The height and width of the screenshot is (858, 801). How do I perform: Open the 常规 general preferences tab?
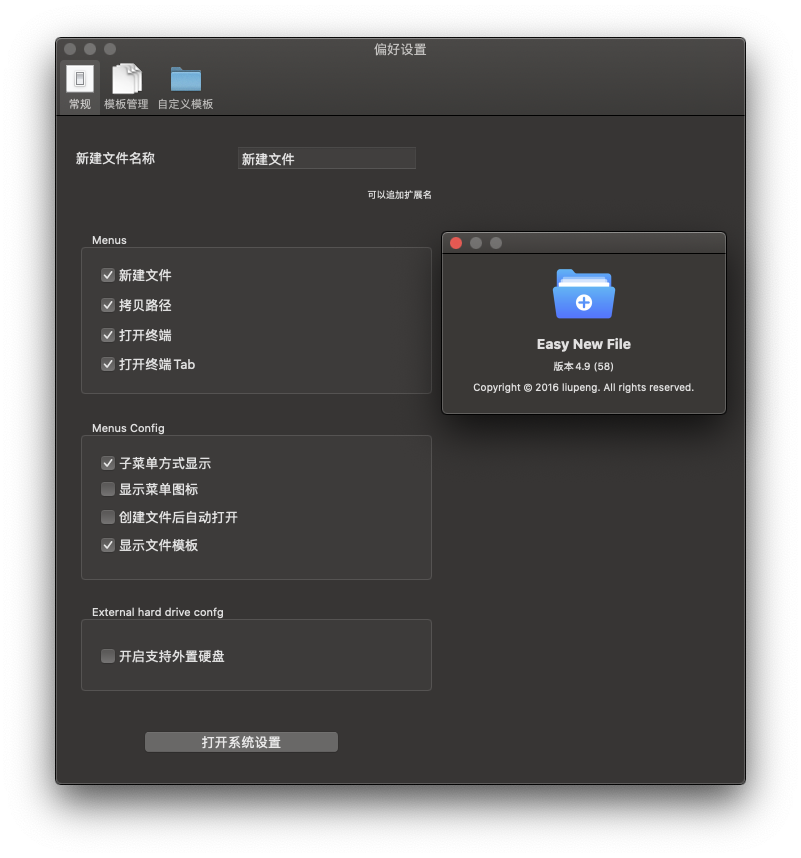80,87
